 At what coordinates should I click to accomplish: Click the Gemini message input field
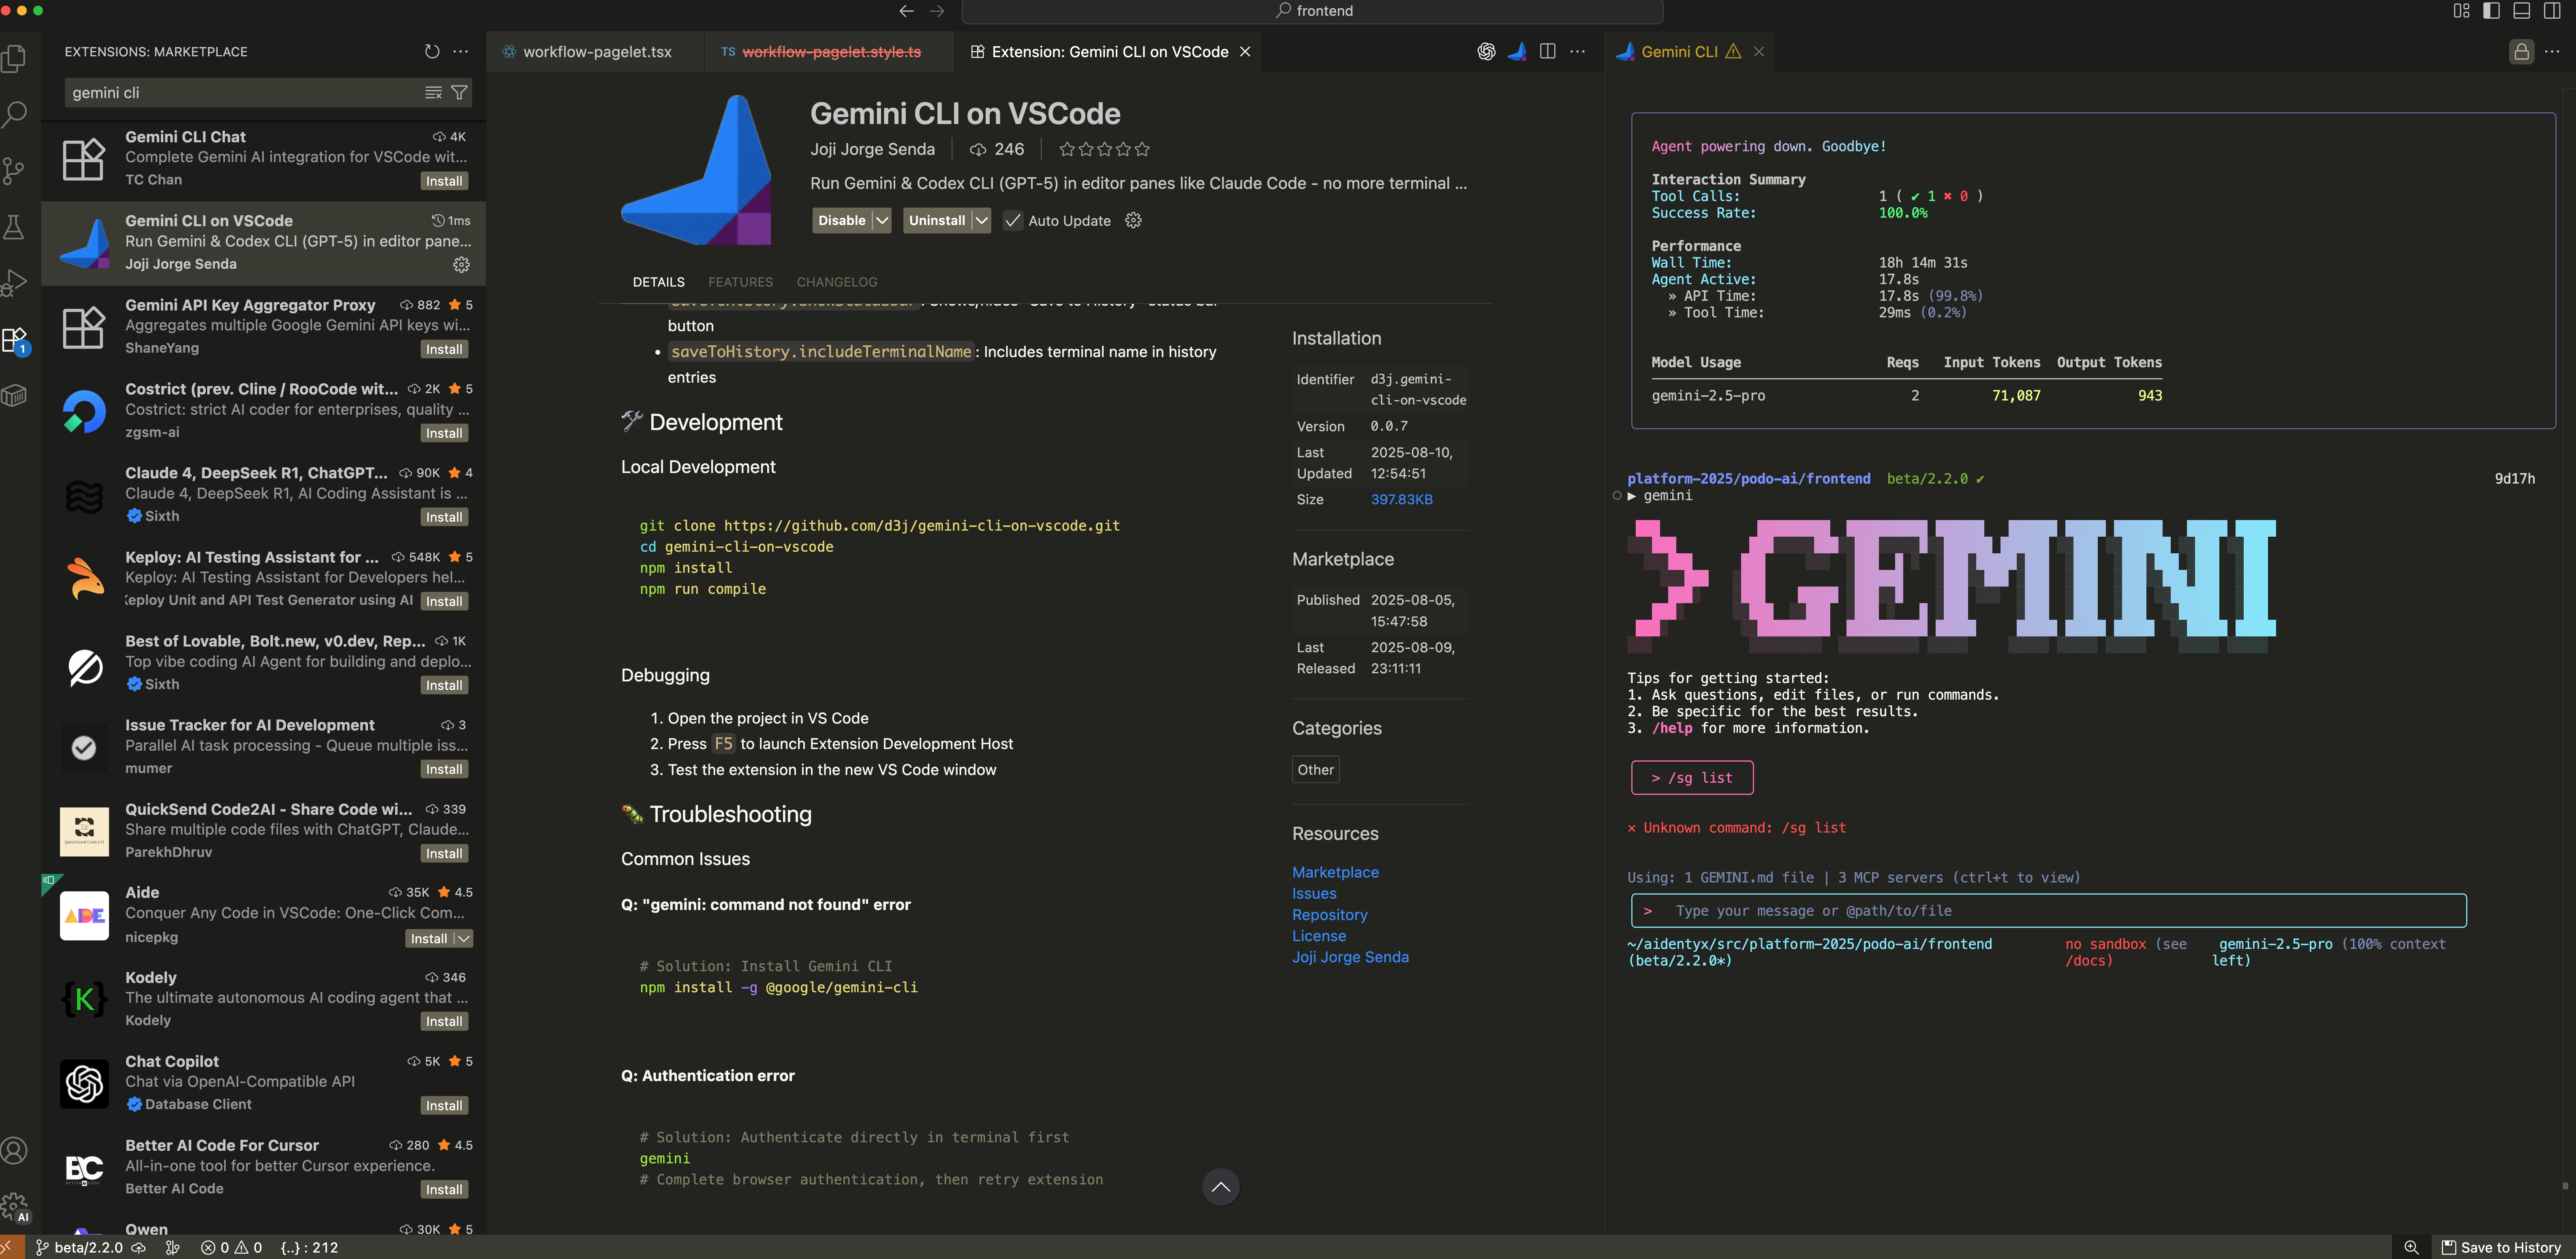click(x=2050, y=911)
